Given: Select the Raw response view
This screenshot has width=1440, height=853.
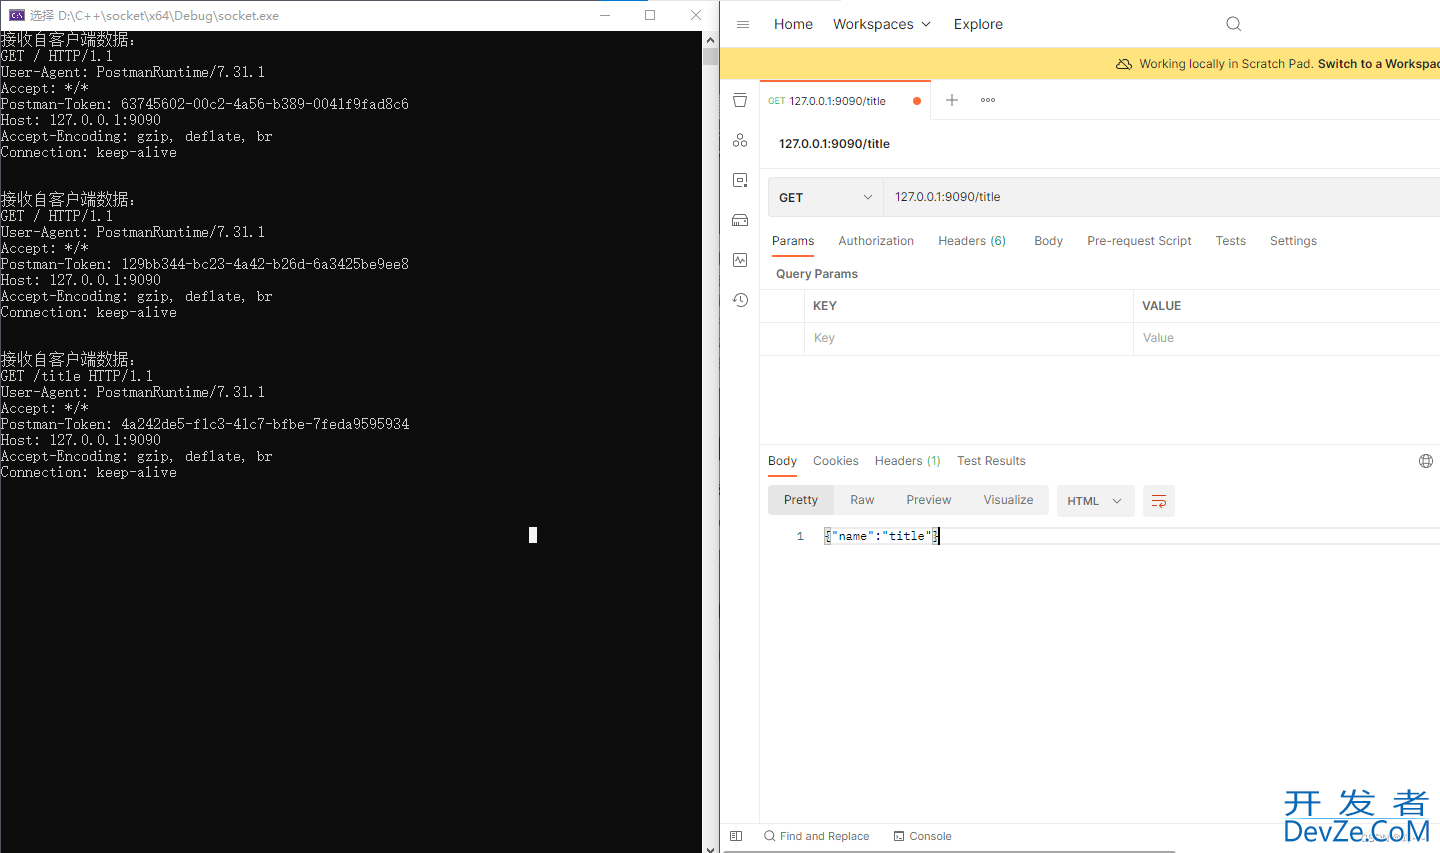Looking at the screenshot, I should pos(862,500).
